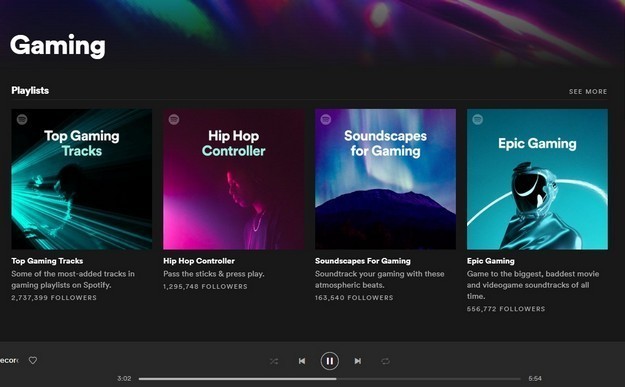This screenshot has width=625, height=387.
Task: Skip to the previous track
Action: pyautogui.click(x=302, y=361)
